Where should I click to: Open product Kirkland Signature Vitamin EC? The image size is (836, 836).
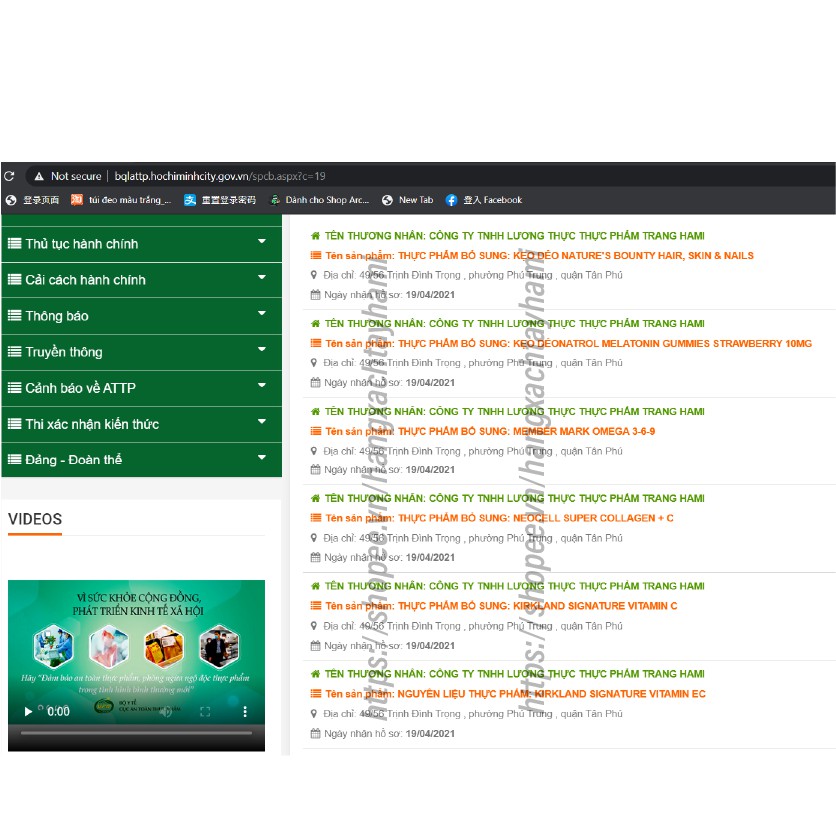(x=515, y=694)
